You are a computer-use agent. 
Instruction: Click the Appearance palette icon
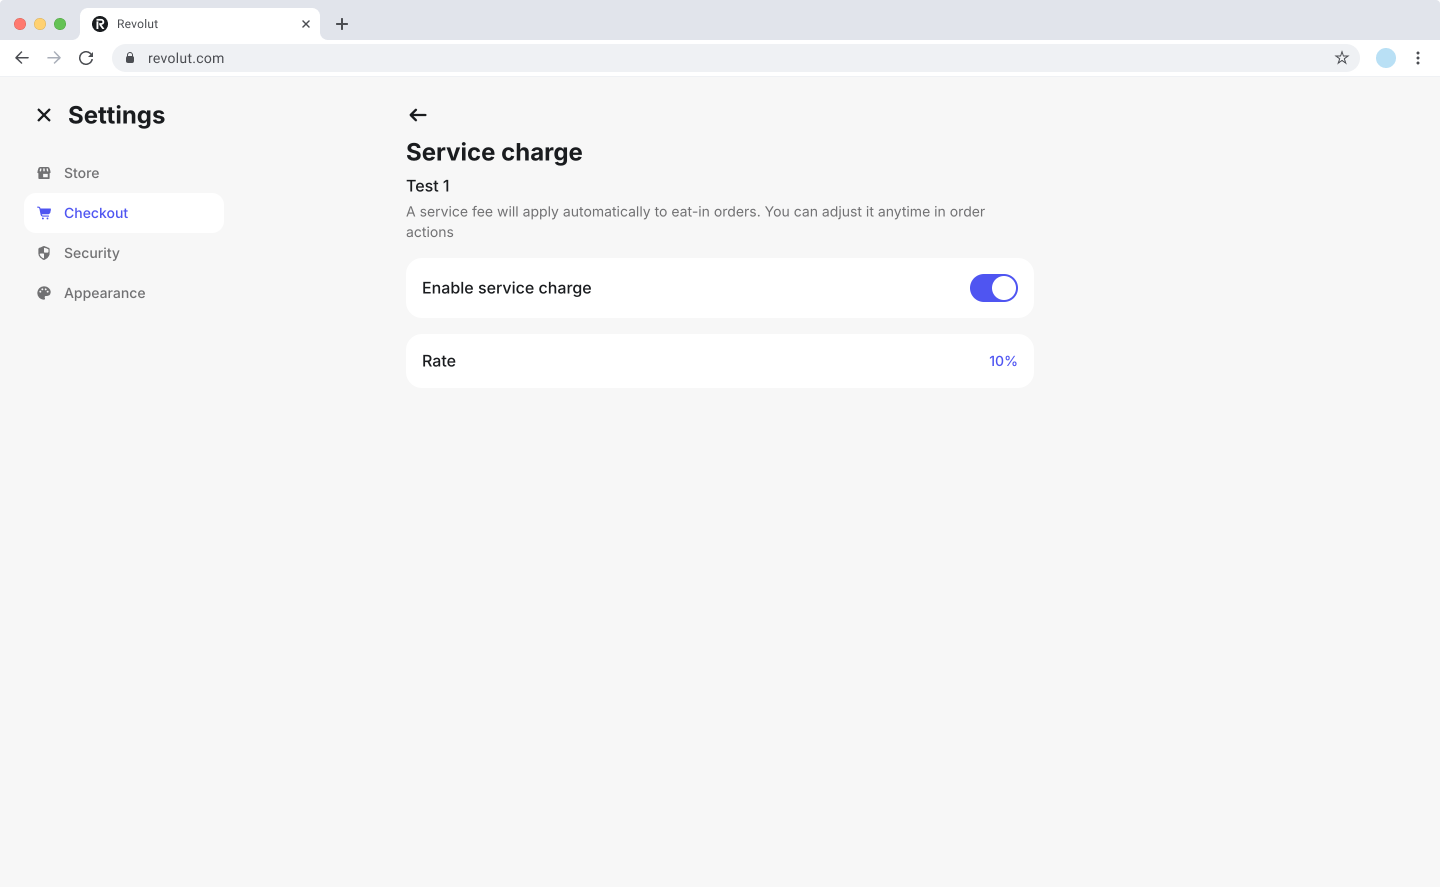pos(44,293)
